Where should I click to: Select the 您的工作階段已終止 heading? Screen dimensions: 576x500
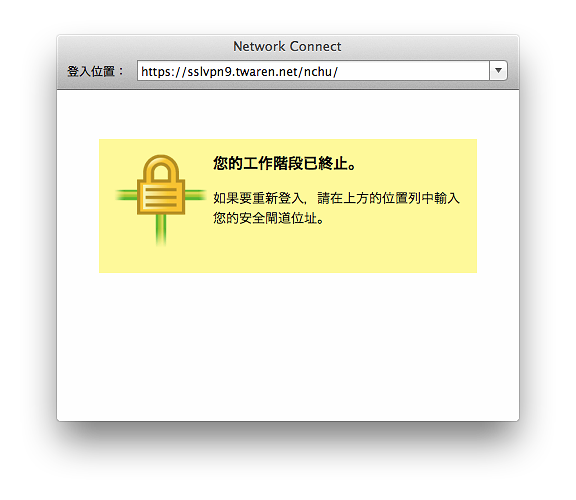click(x=285, y=163)
